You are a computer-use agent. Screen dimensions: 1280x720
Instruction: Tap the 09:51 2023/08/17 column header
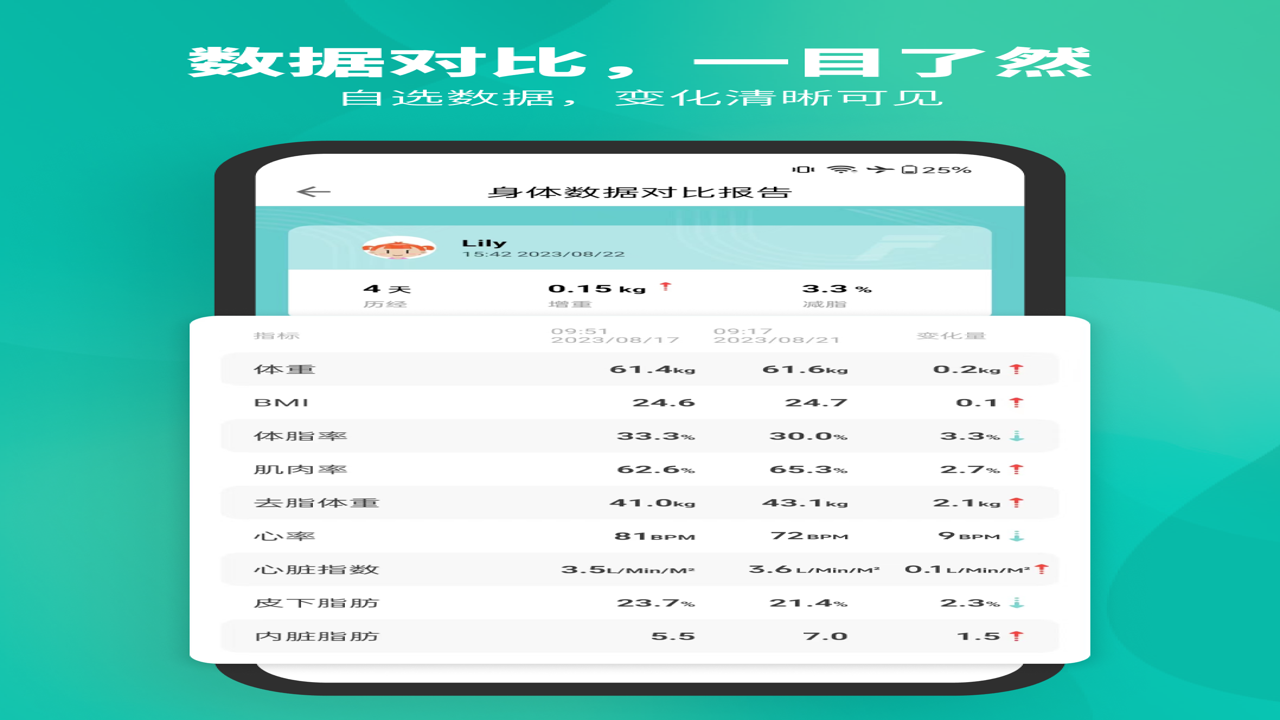pos(614,335)
